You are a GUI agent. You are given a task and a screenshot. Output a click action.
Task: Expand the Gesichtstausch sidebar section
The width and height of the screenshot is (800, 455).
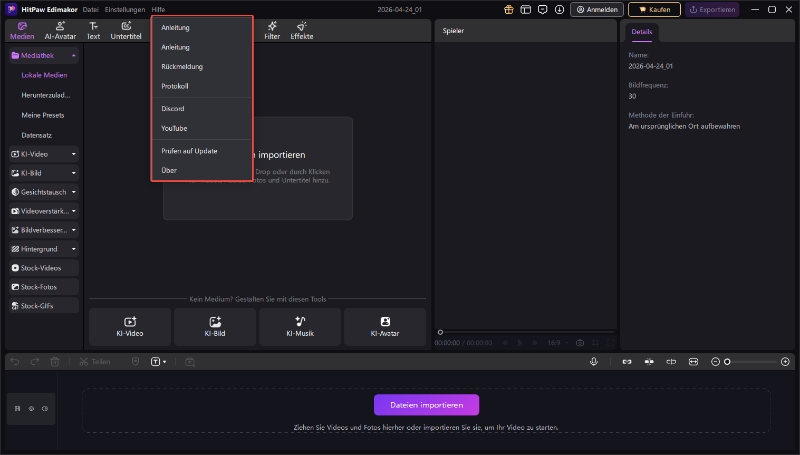(x=73, y=192)
